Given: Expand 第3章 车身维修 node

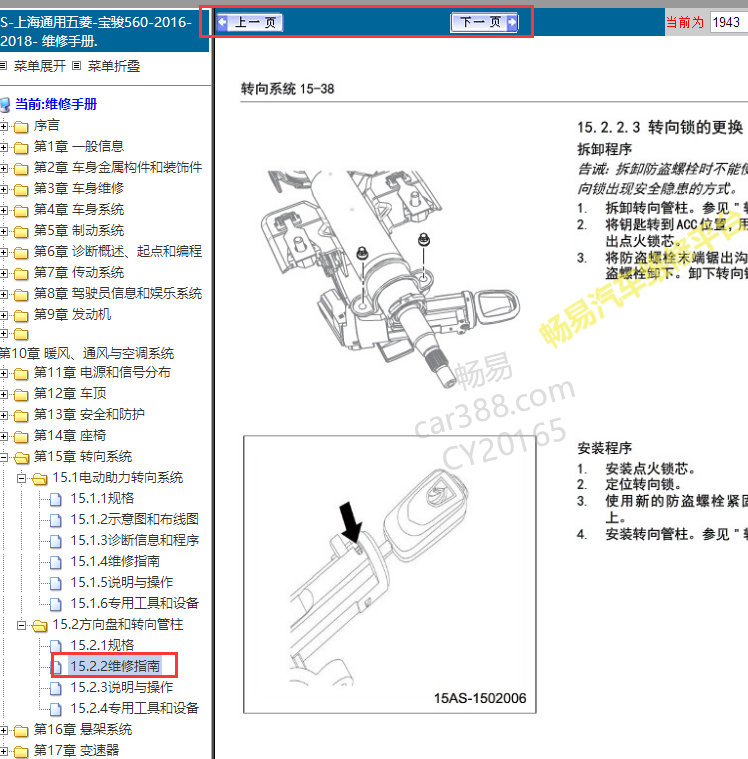Looking at the screenshot, I should tap(4, 189).
